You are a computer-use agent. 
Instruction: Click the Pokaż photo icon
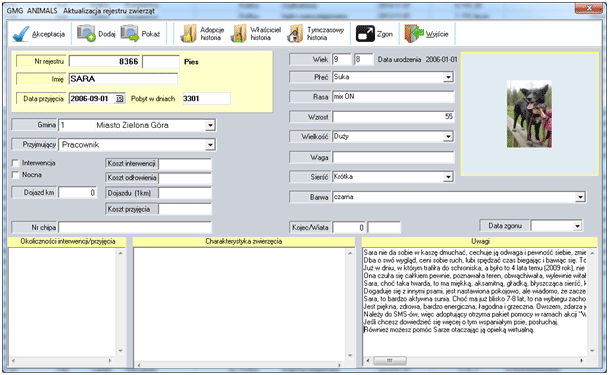click(129, 34)
